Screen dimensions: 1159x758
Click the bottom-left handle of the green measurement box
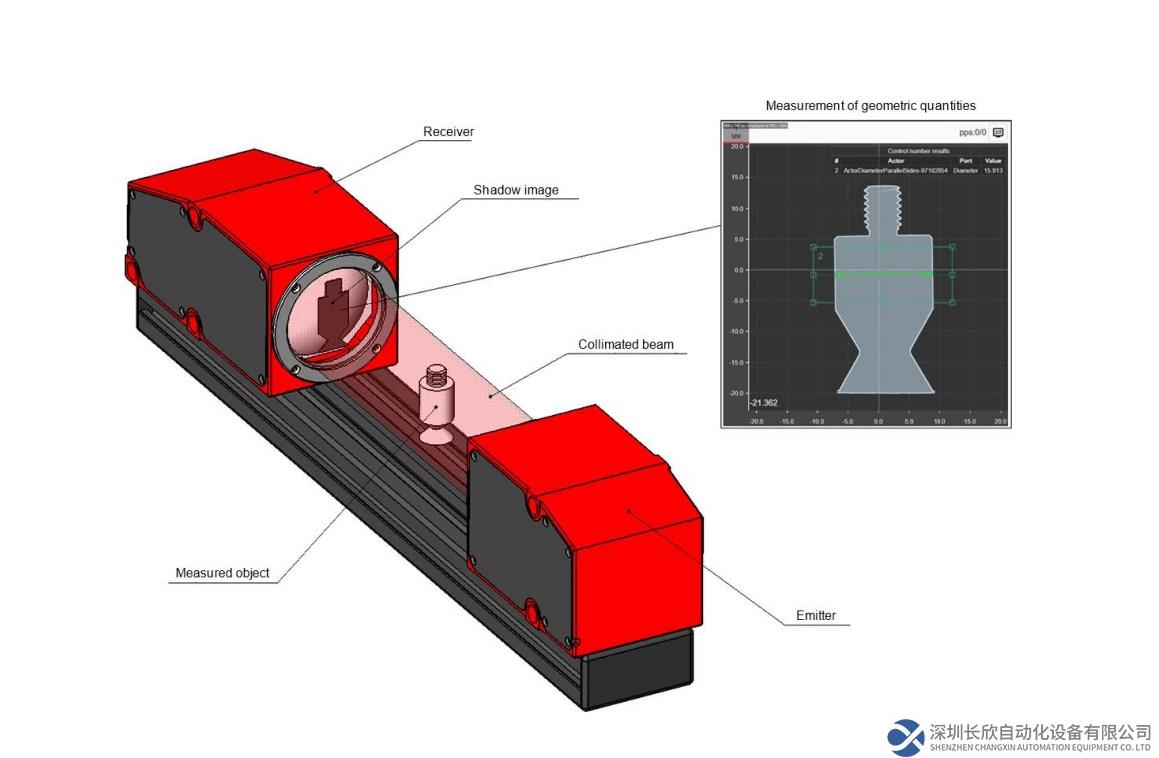point(813,302)
